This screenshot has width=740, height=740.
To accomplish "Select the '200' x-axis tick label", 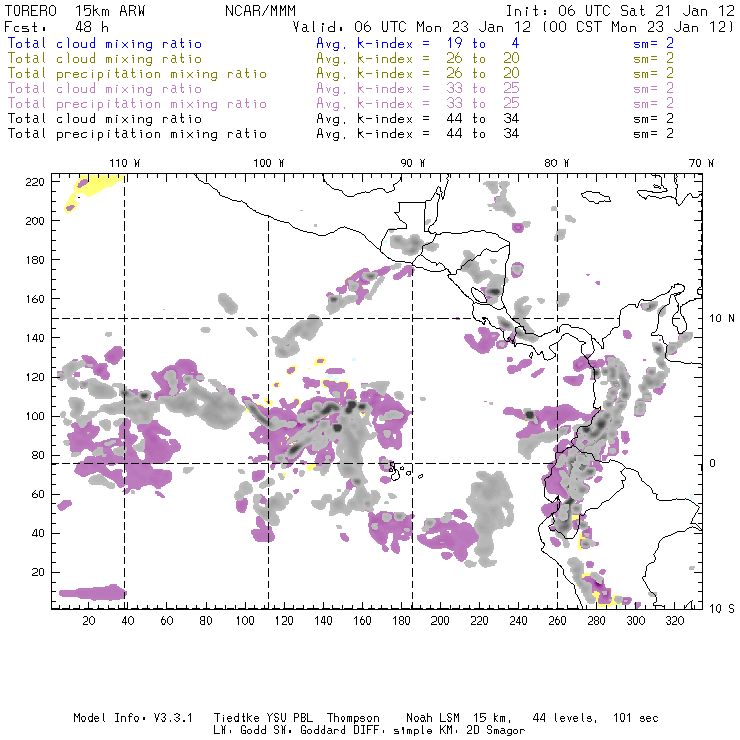I will click(440, 621).
